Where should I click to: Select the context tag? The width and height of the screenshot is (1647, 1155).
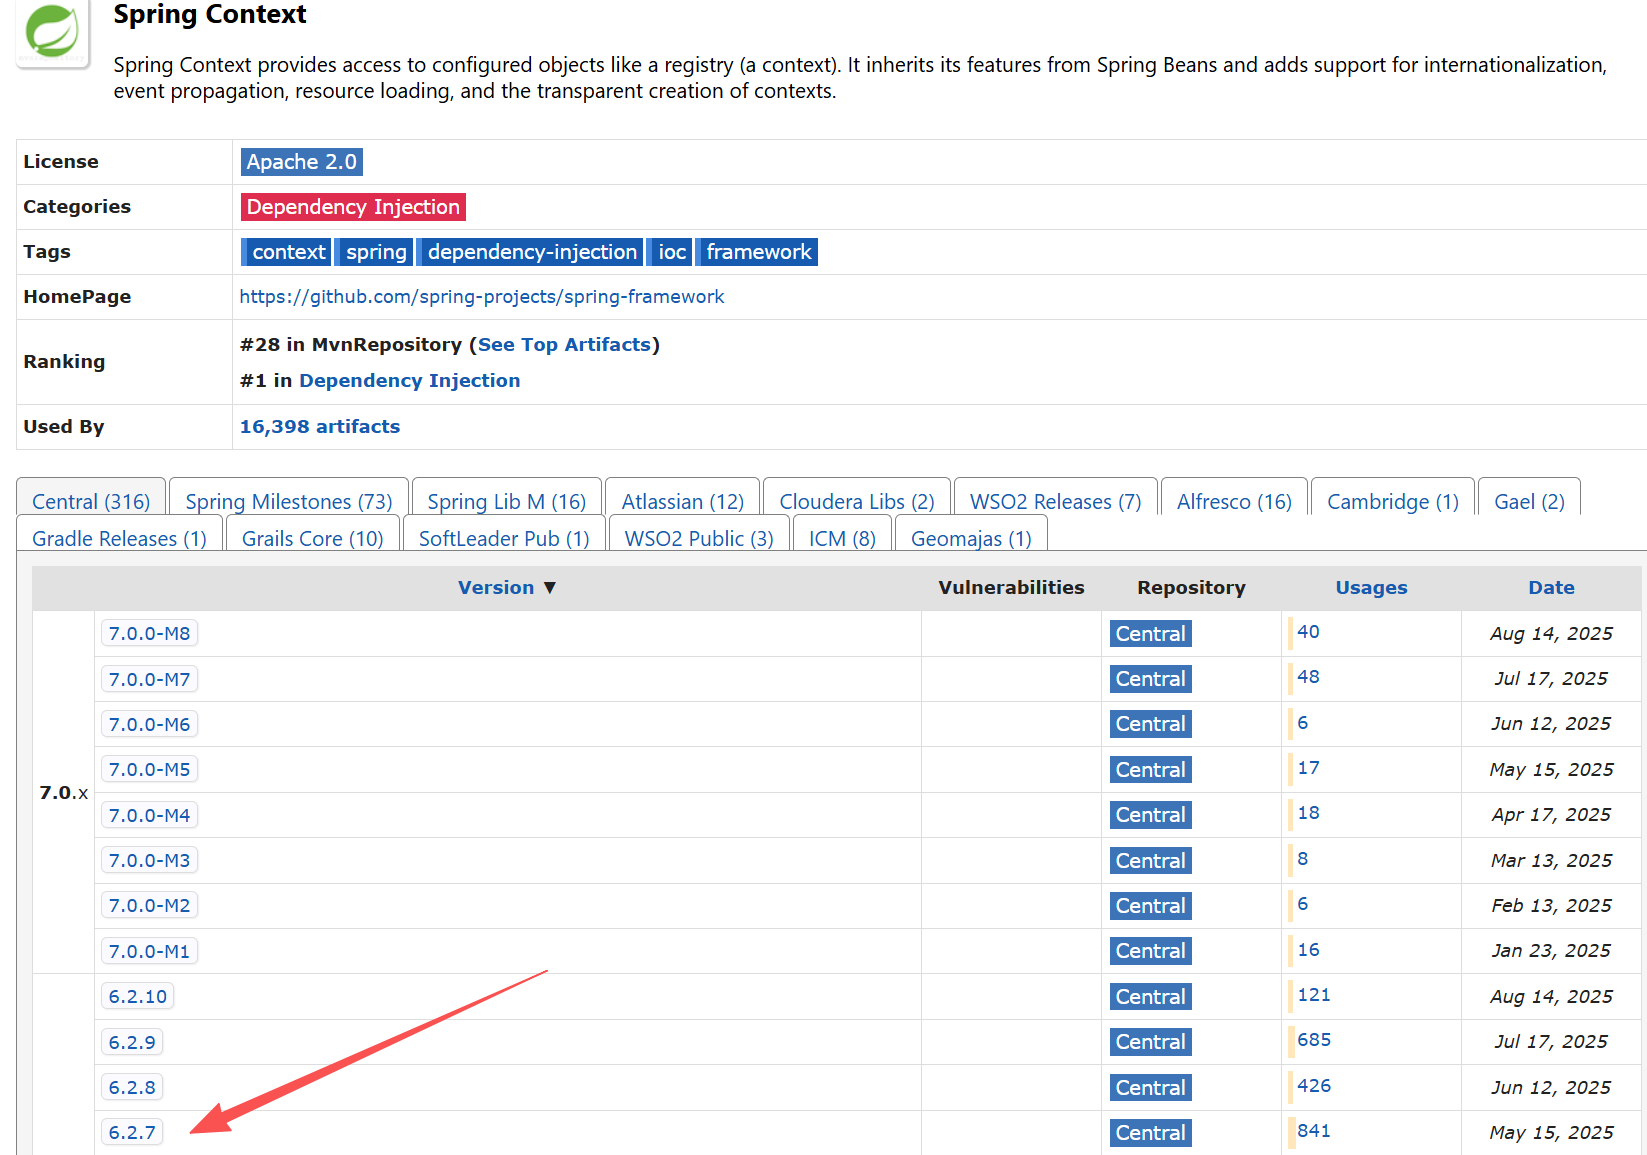287,252
